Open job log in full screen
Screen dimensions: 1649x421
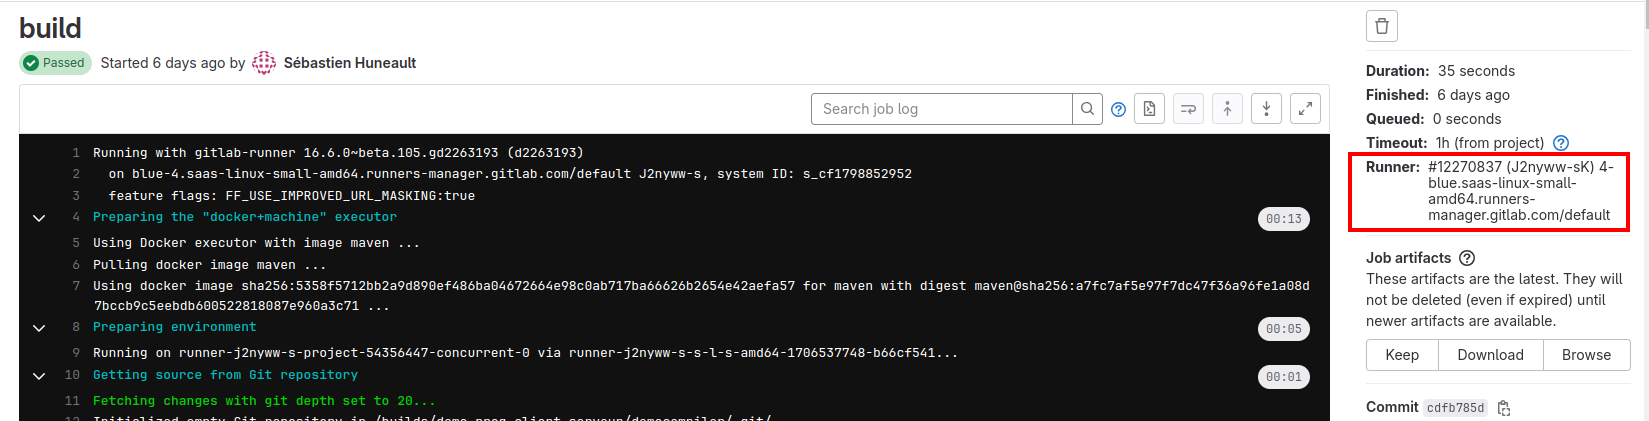point(1305,109)
